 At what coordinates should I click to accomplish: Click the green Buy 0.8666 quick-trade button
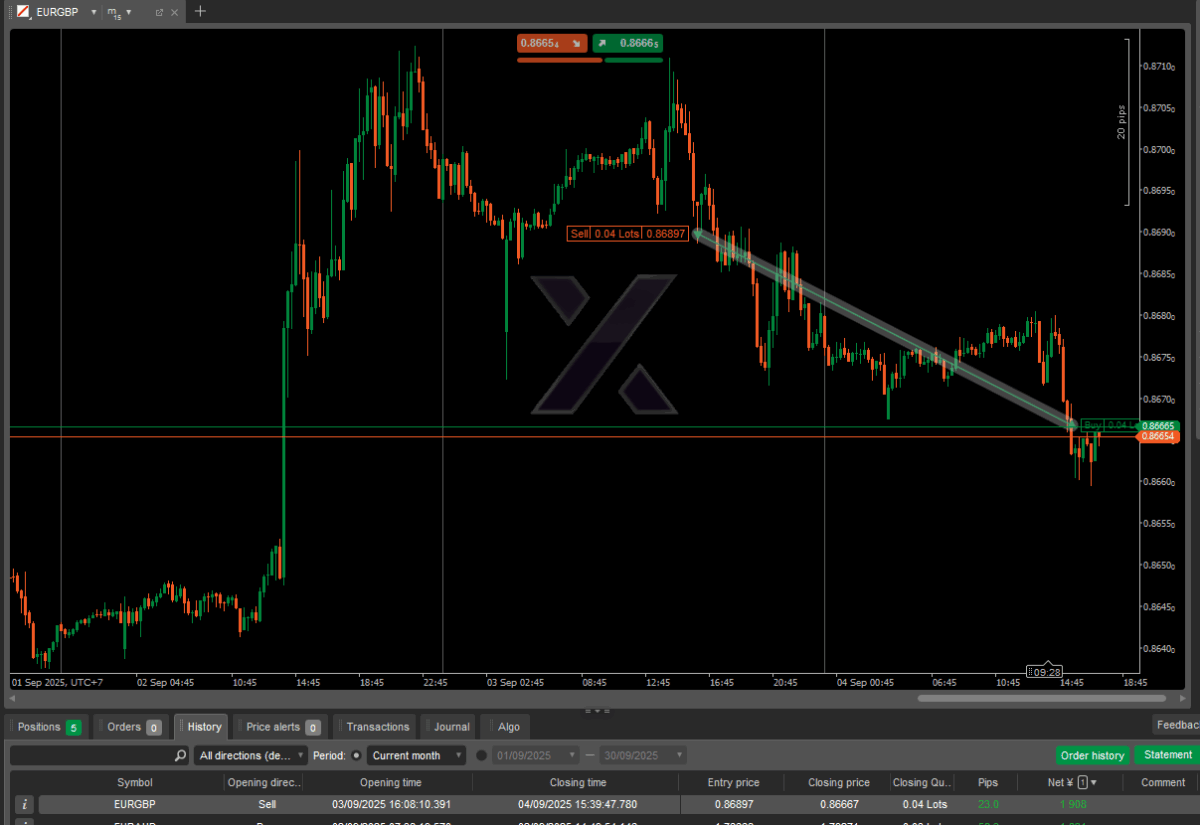(x=627, y=43)
